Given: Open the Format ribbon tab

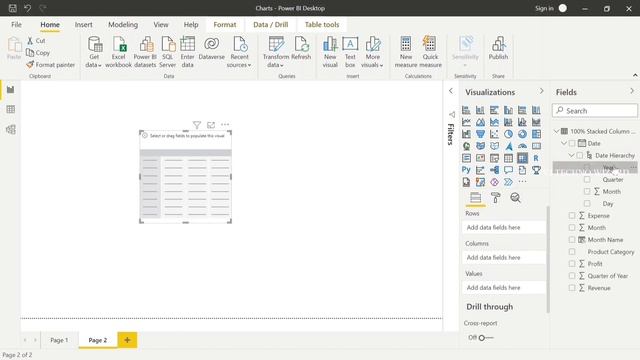Looking at the screenshot, I should tap(225, 24).
